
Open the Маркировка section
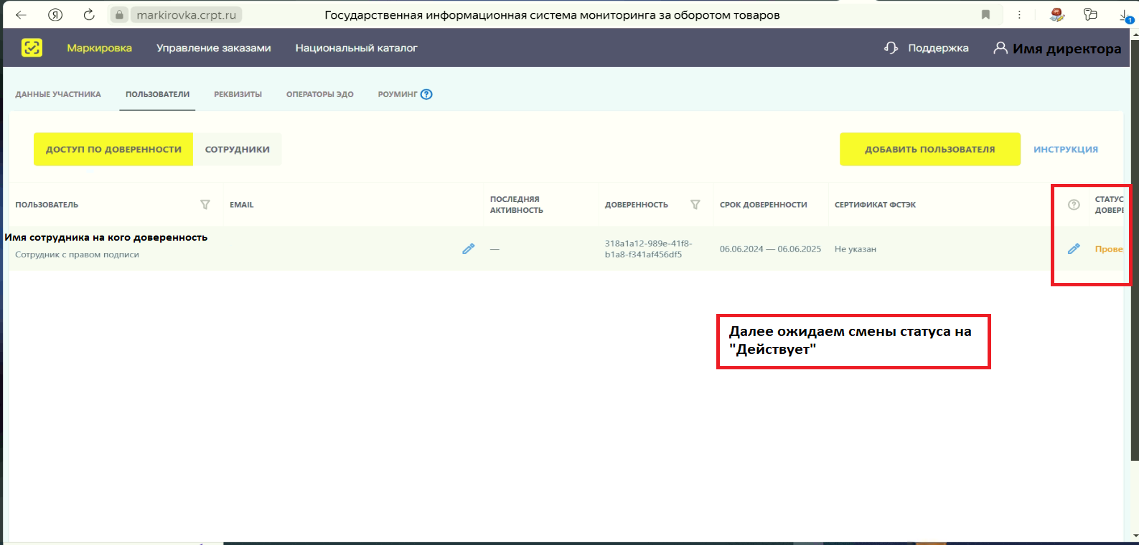(100, 48)
